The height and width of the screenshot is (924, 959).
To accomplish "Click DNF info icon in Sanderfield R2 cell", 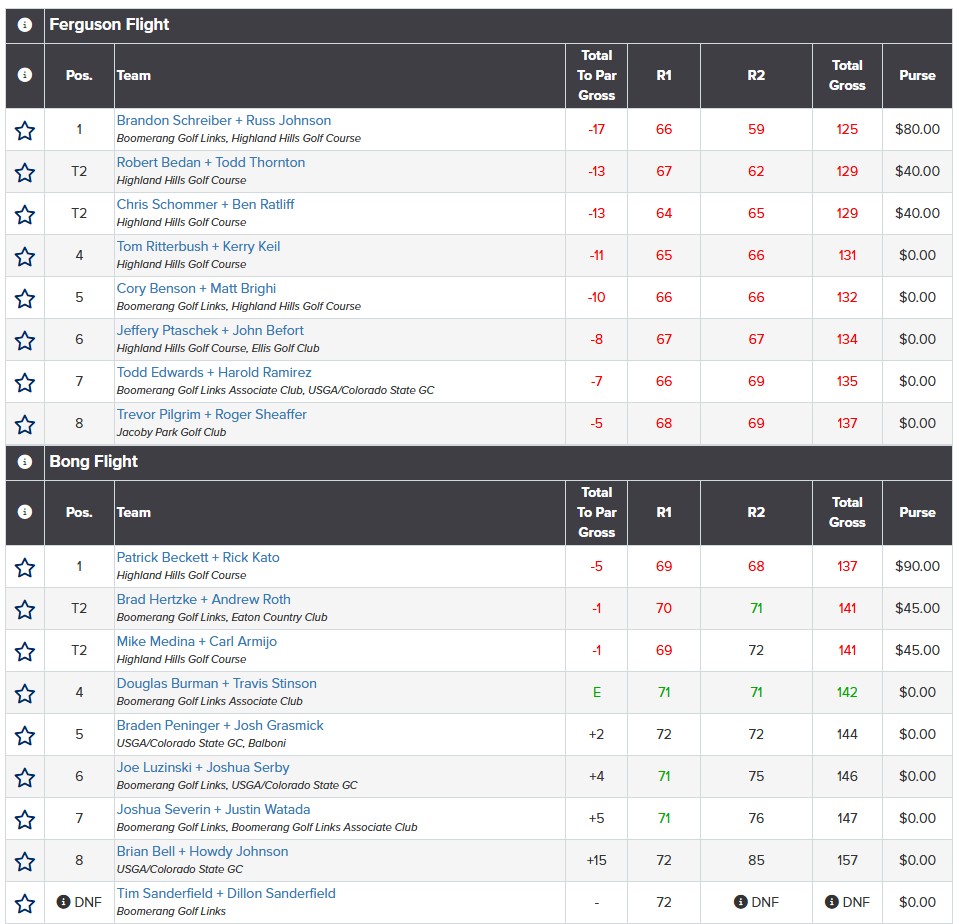I will click(x=740, y=901).
